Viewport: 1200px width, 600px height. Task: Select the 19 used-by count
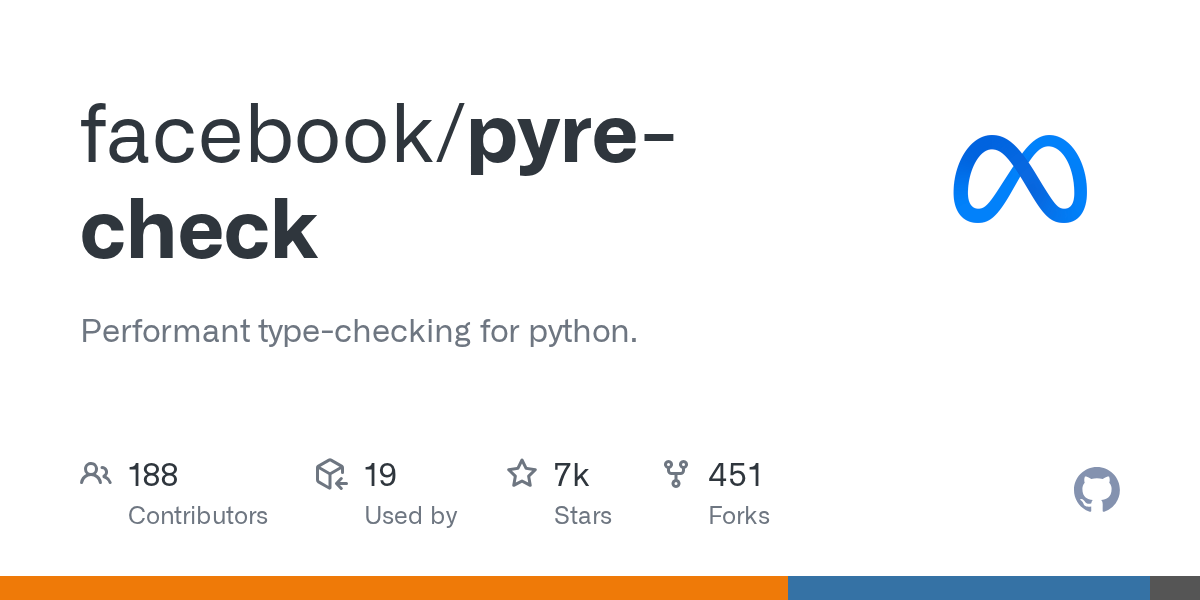tap(380, 475)
